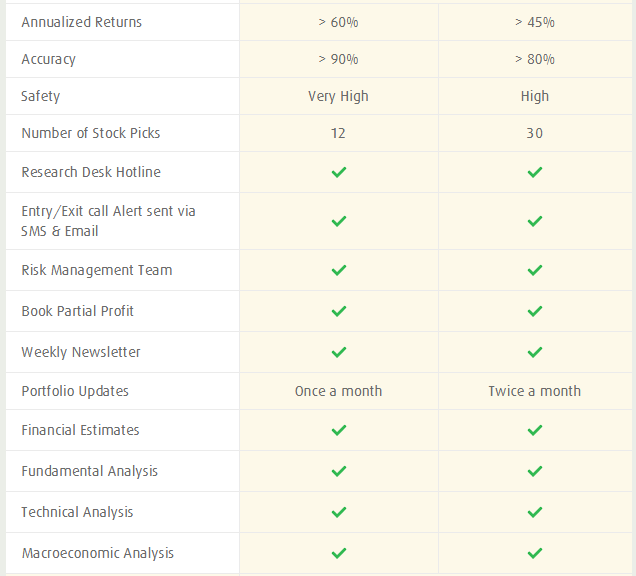Click Financial Estimates checkmark in 12-picks plan
636x576 pixels.
click(x=339, y=430)
